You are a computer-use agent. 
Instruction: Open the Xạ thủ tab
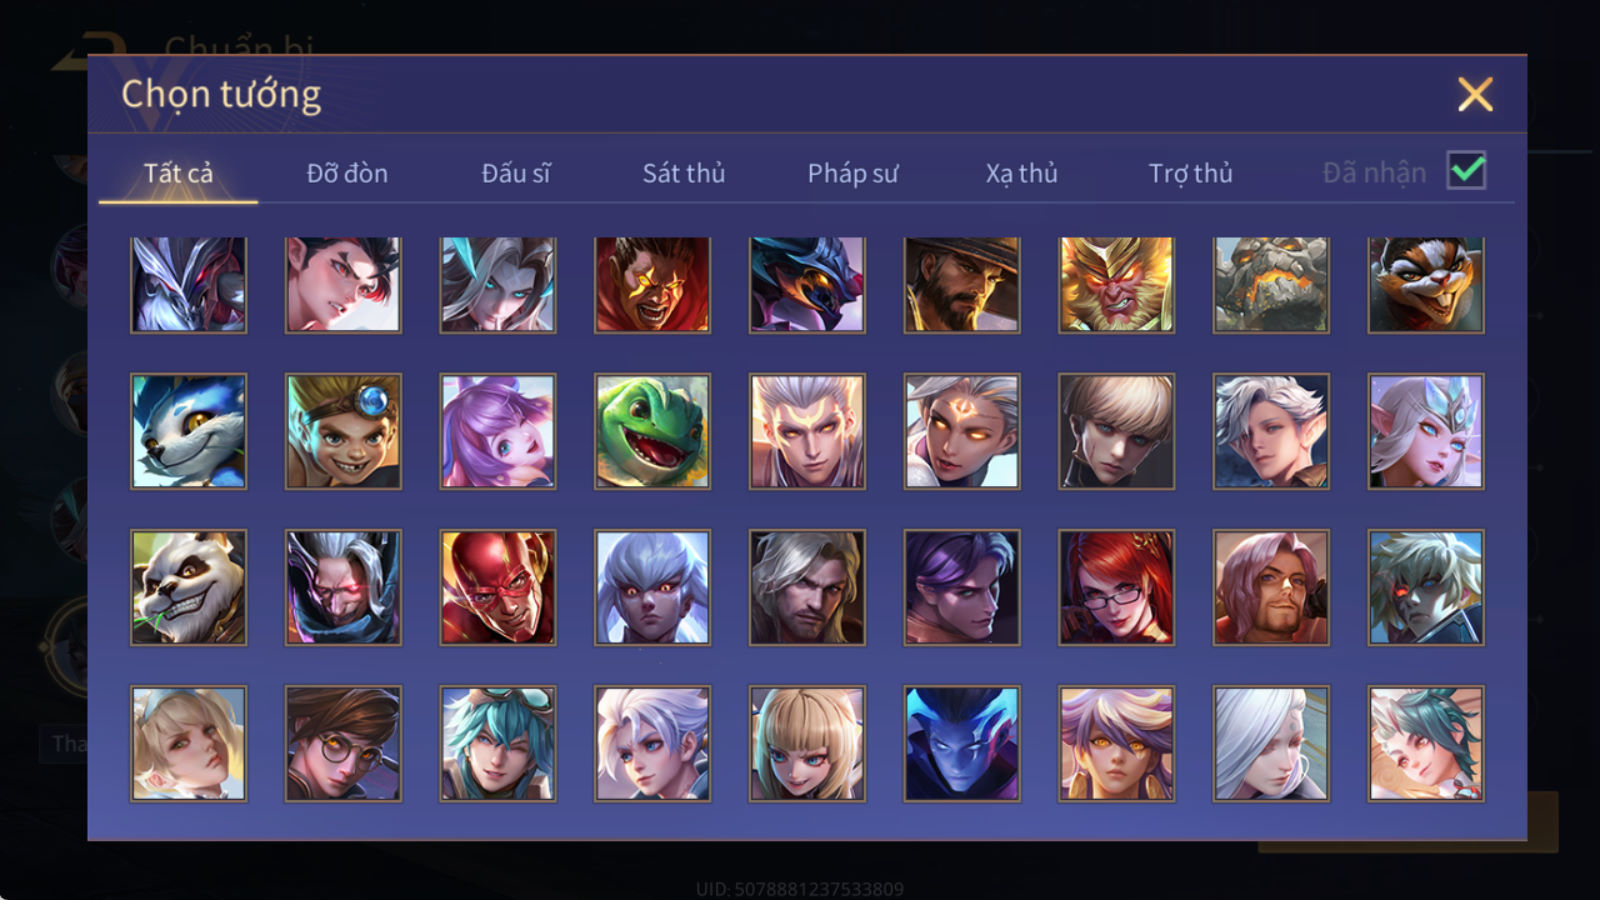pyautogui.click(x=1021, y=173)
